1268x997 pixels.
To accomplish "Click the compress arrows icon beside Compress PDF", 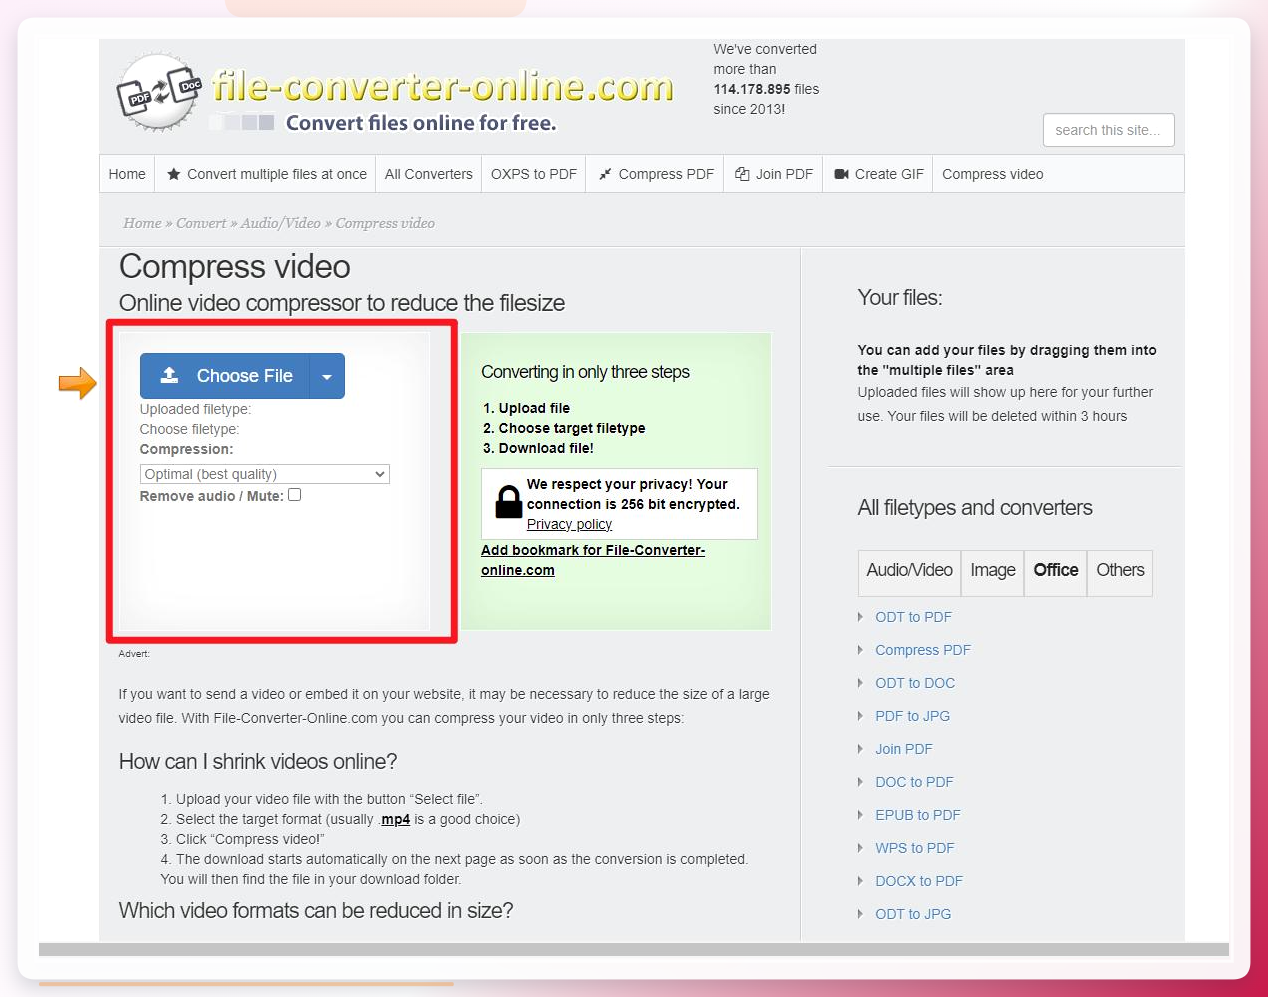I will point(605,174).
